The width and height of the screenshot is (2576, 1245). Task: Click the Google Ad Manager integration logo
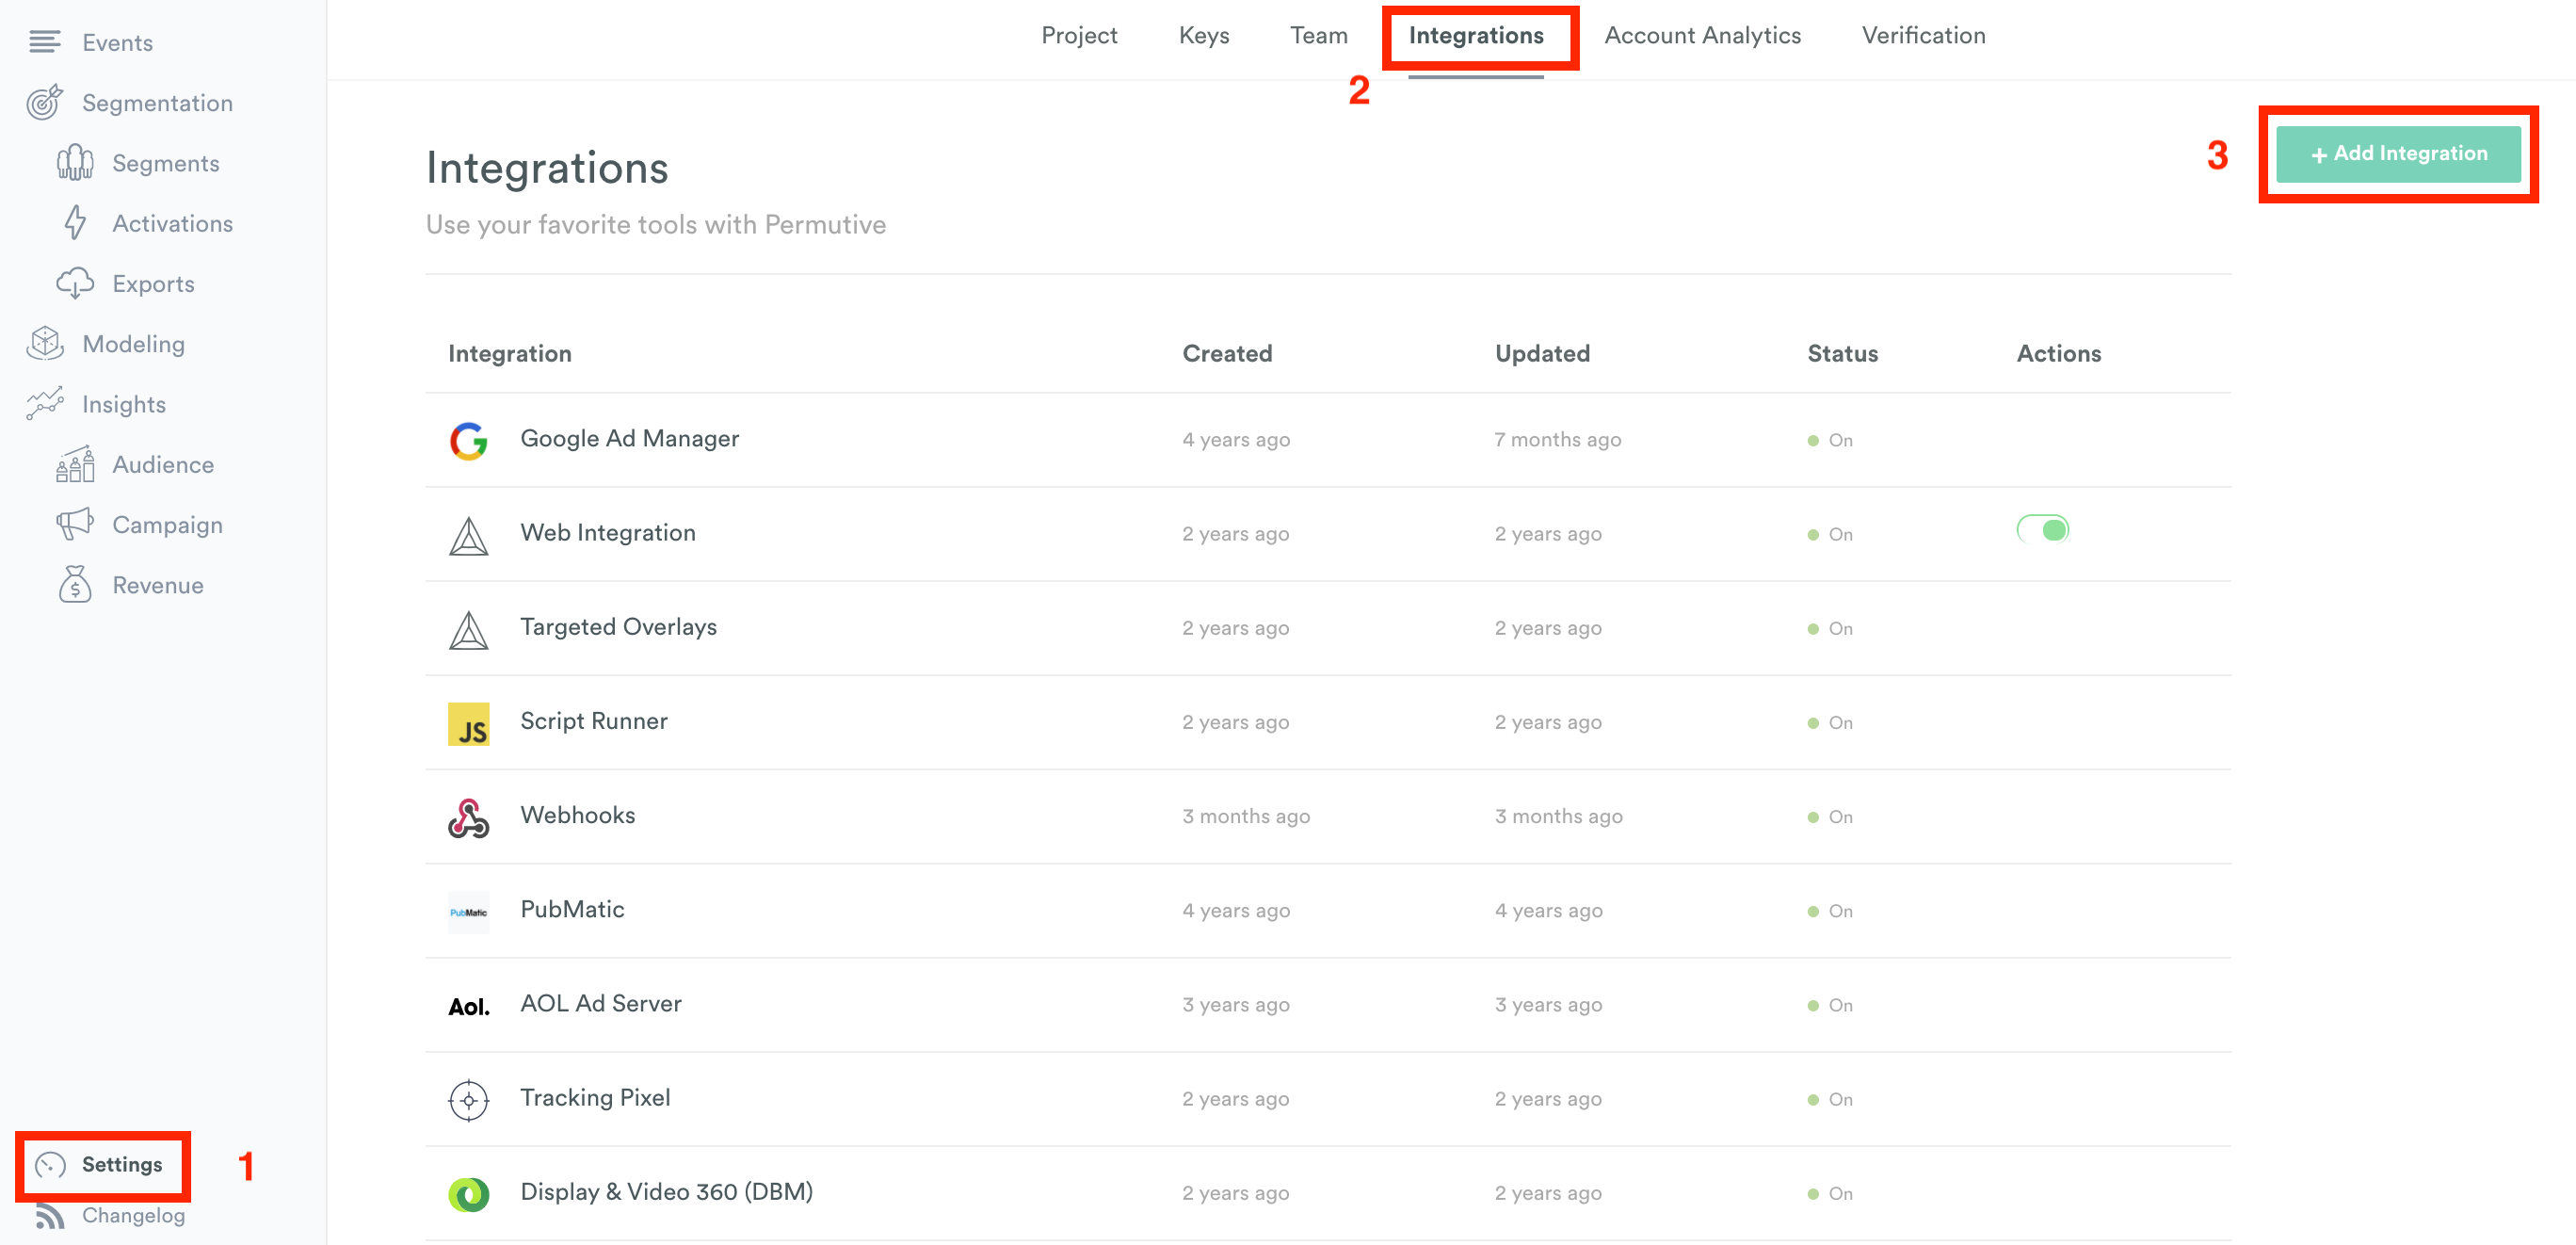[x=468, y=440]
